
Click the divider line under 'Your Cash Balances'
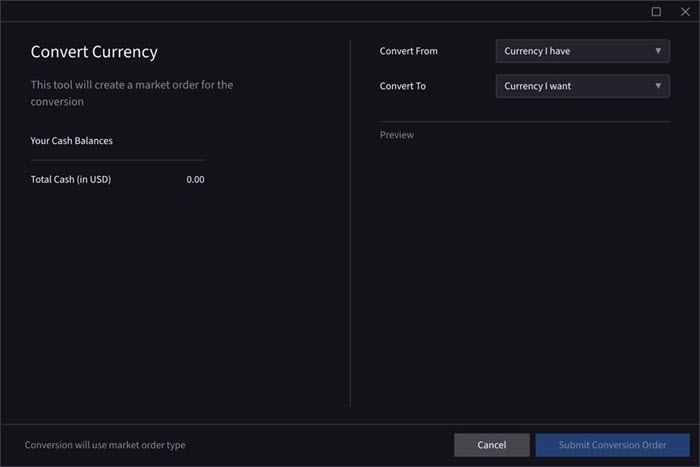pos(117,160)
